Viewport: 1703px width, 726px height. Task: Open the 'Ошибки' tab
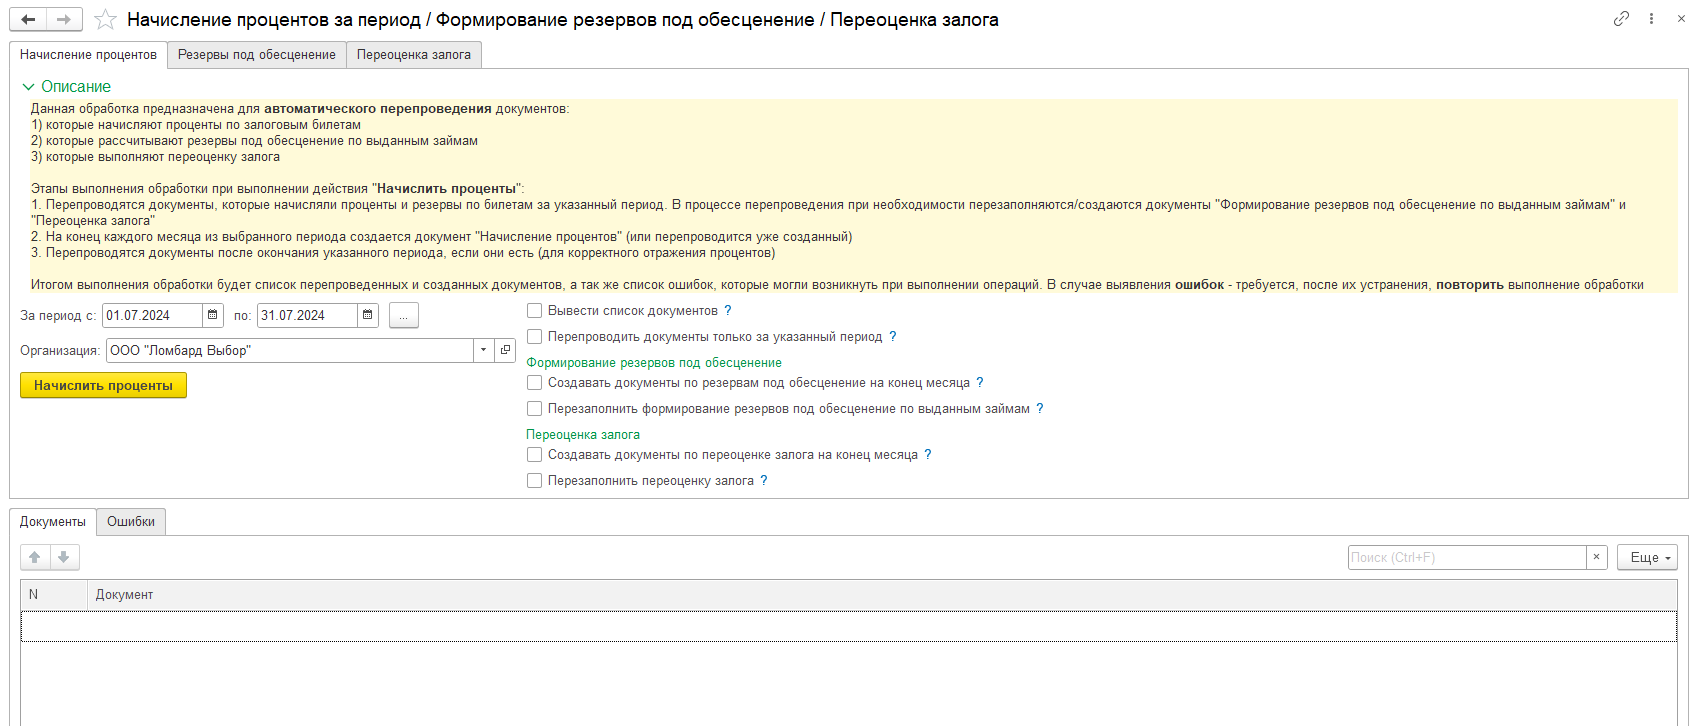(131, 522)
